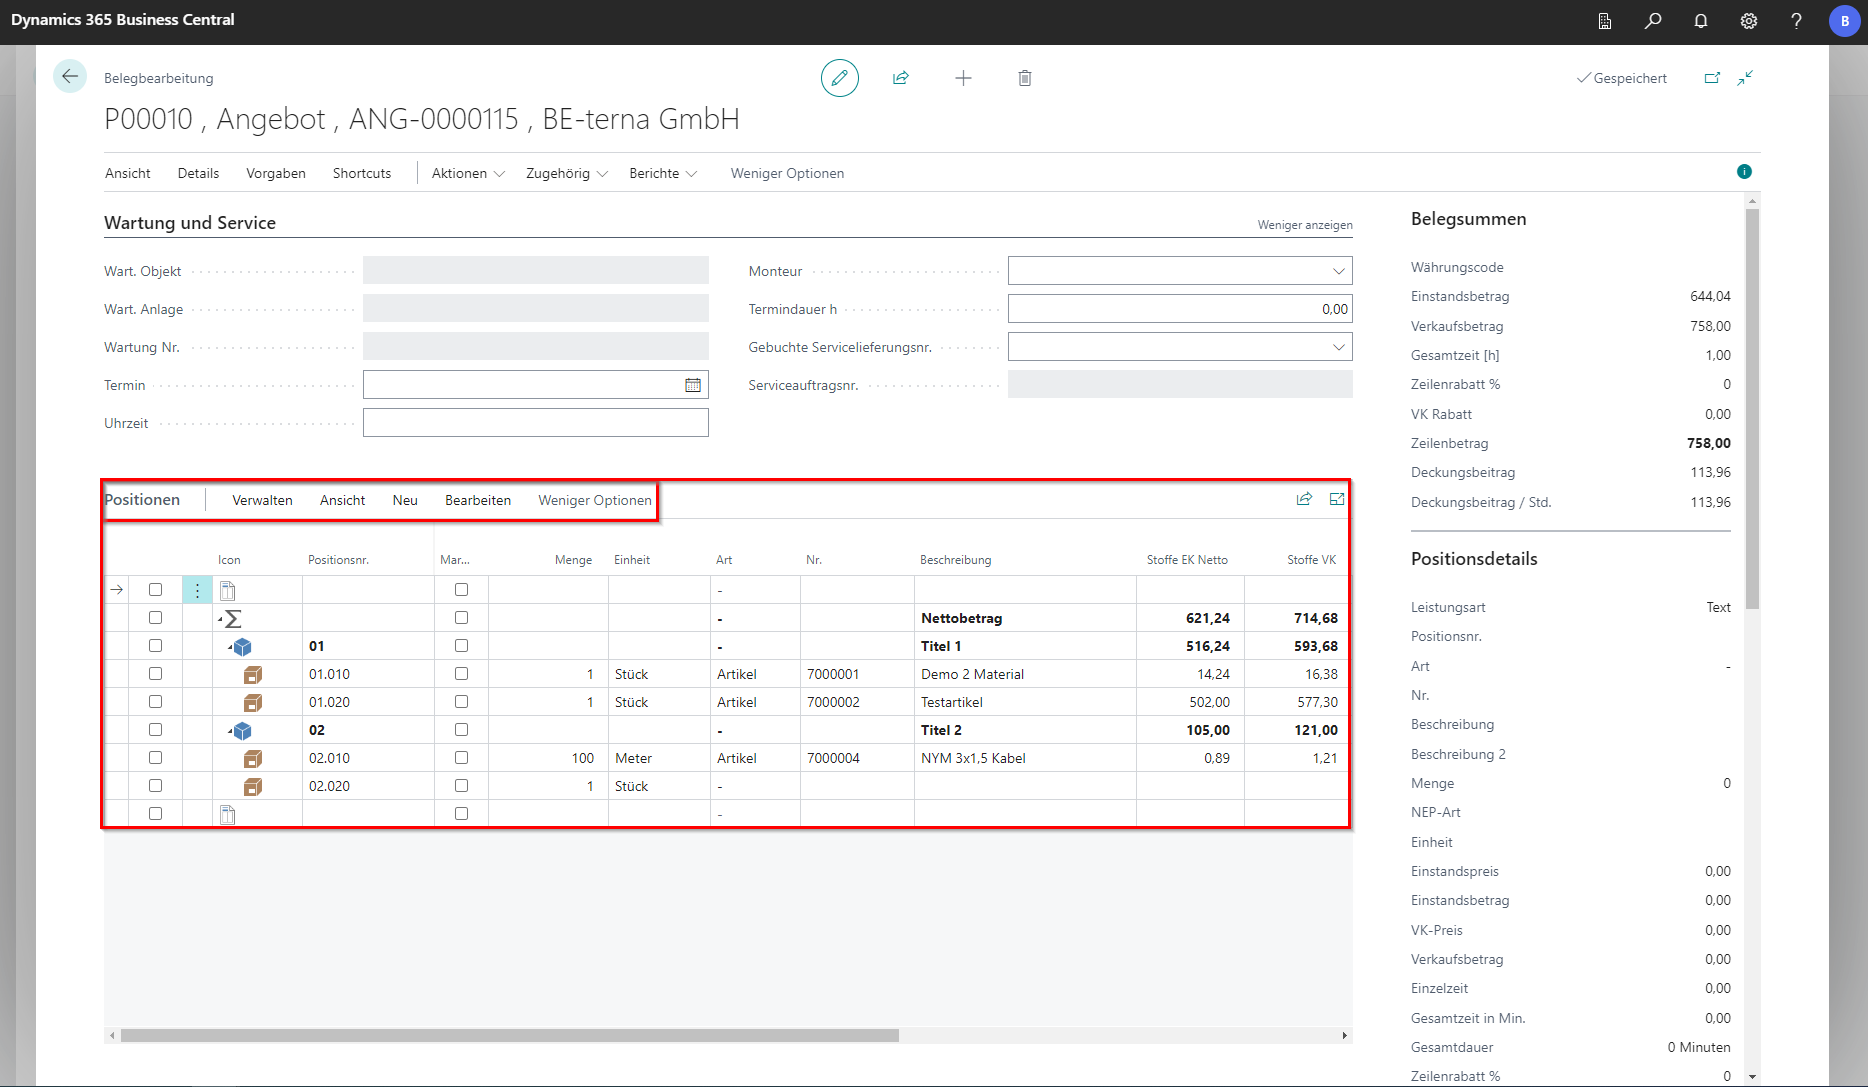Open the search magnifier icon
Screen dimensions: 1868x1087
[1653, 21]
